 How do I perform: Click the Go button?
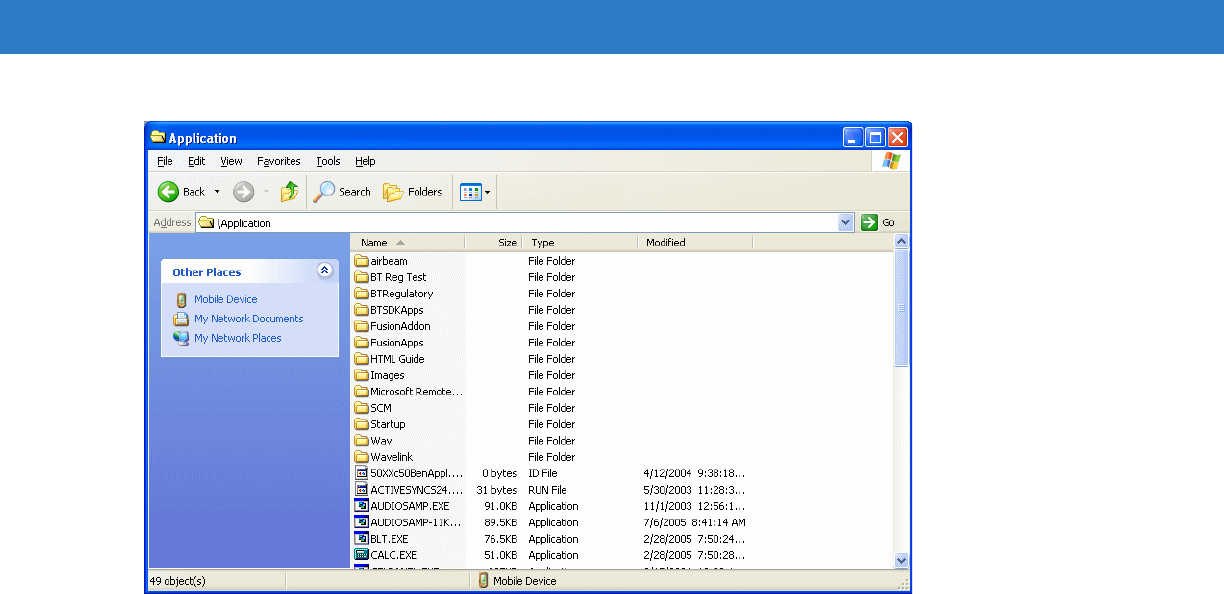tap(878, 223)
